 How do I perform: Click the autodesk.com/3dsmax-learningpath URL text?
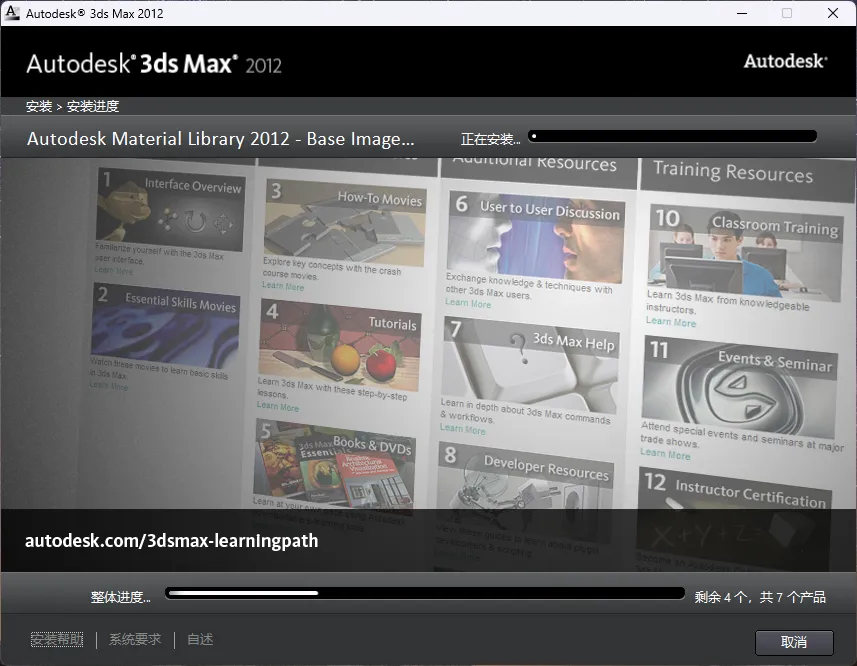point(172,541)
